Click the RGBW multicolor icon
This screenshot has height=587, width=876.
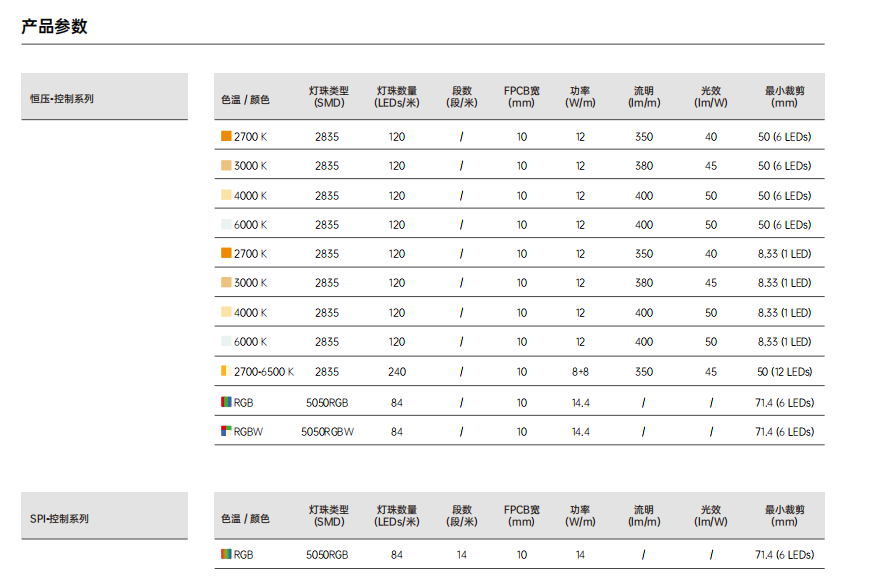click(x=226, y=431)
